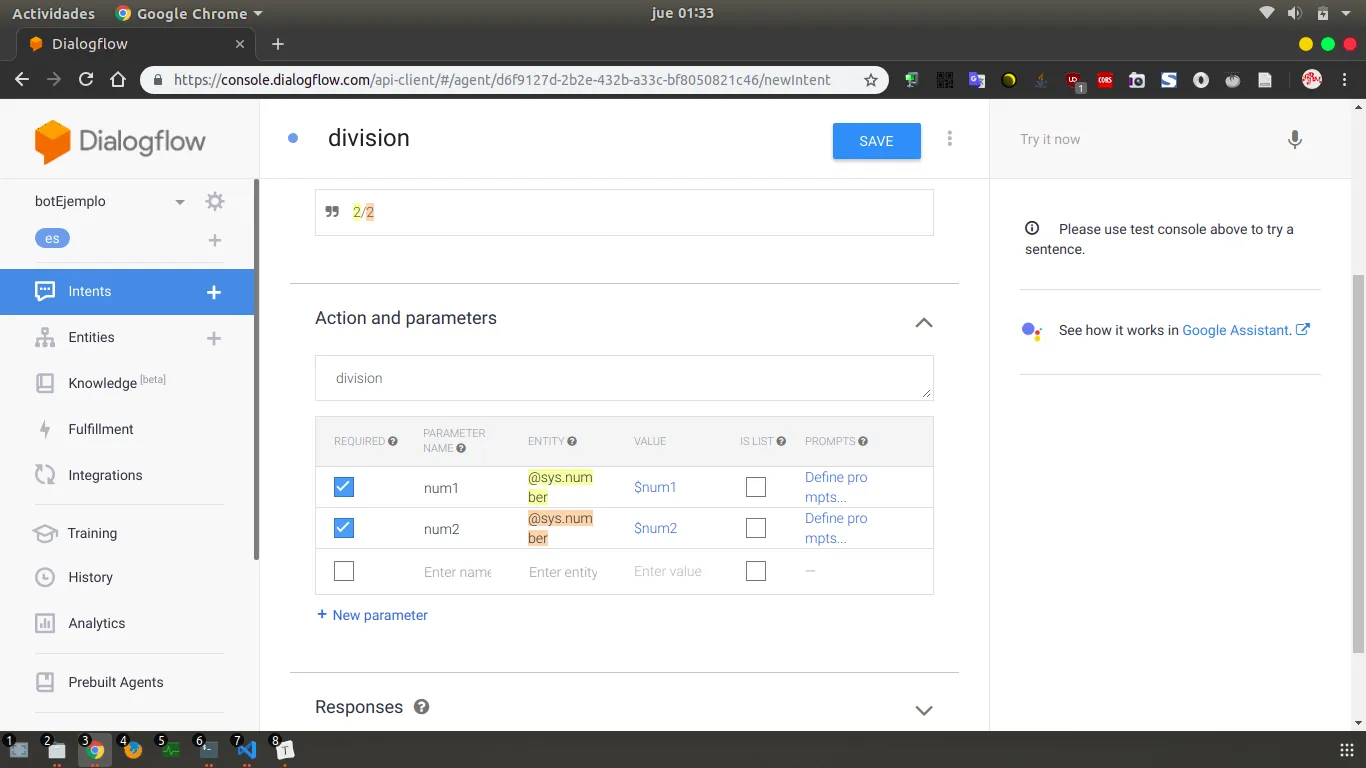
Task: Open the botEjemplo agent dropdown
Action: [180, 202]
